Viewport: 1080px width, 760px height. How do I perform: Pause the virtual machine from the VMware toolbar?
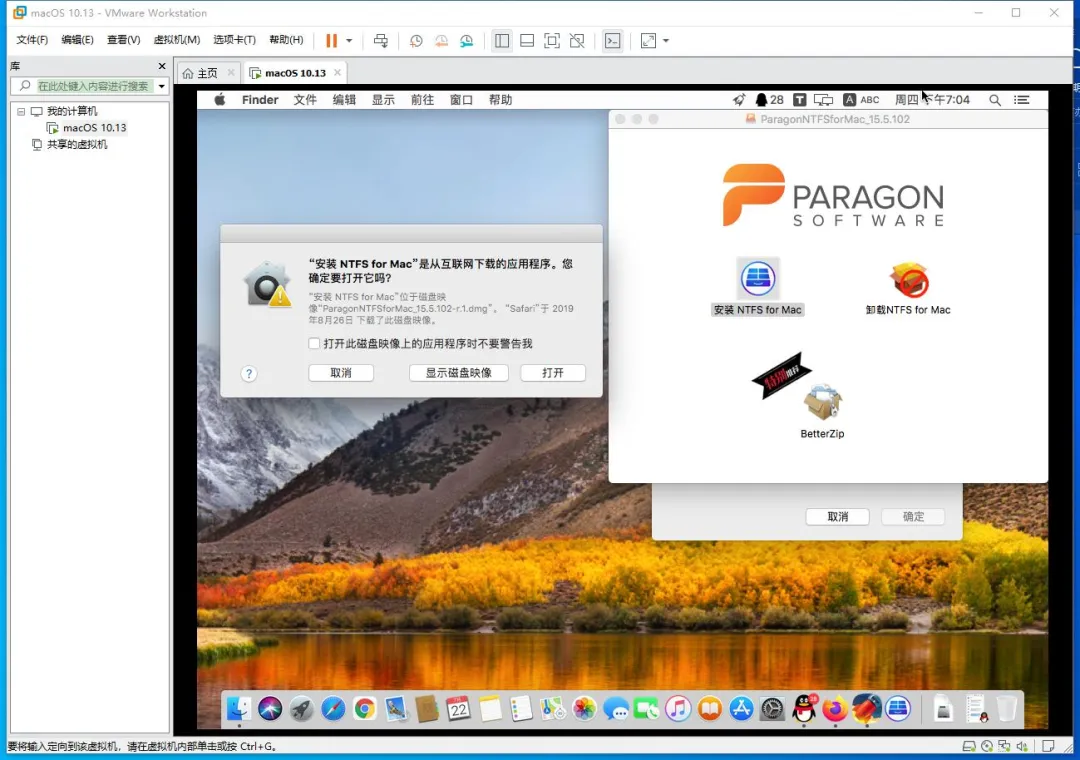[x=331, y=41]
